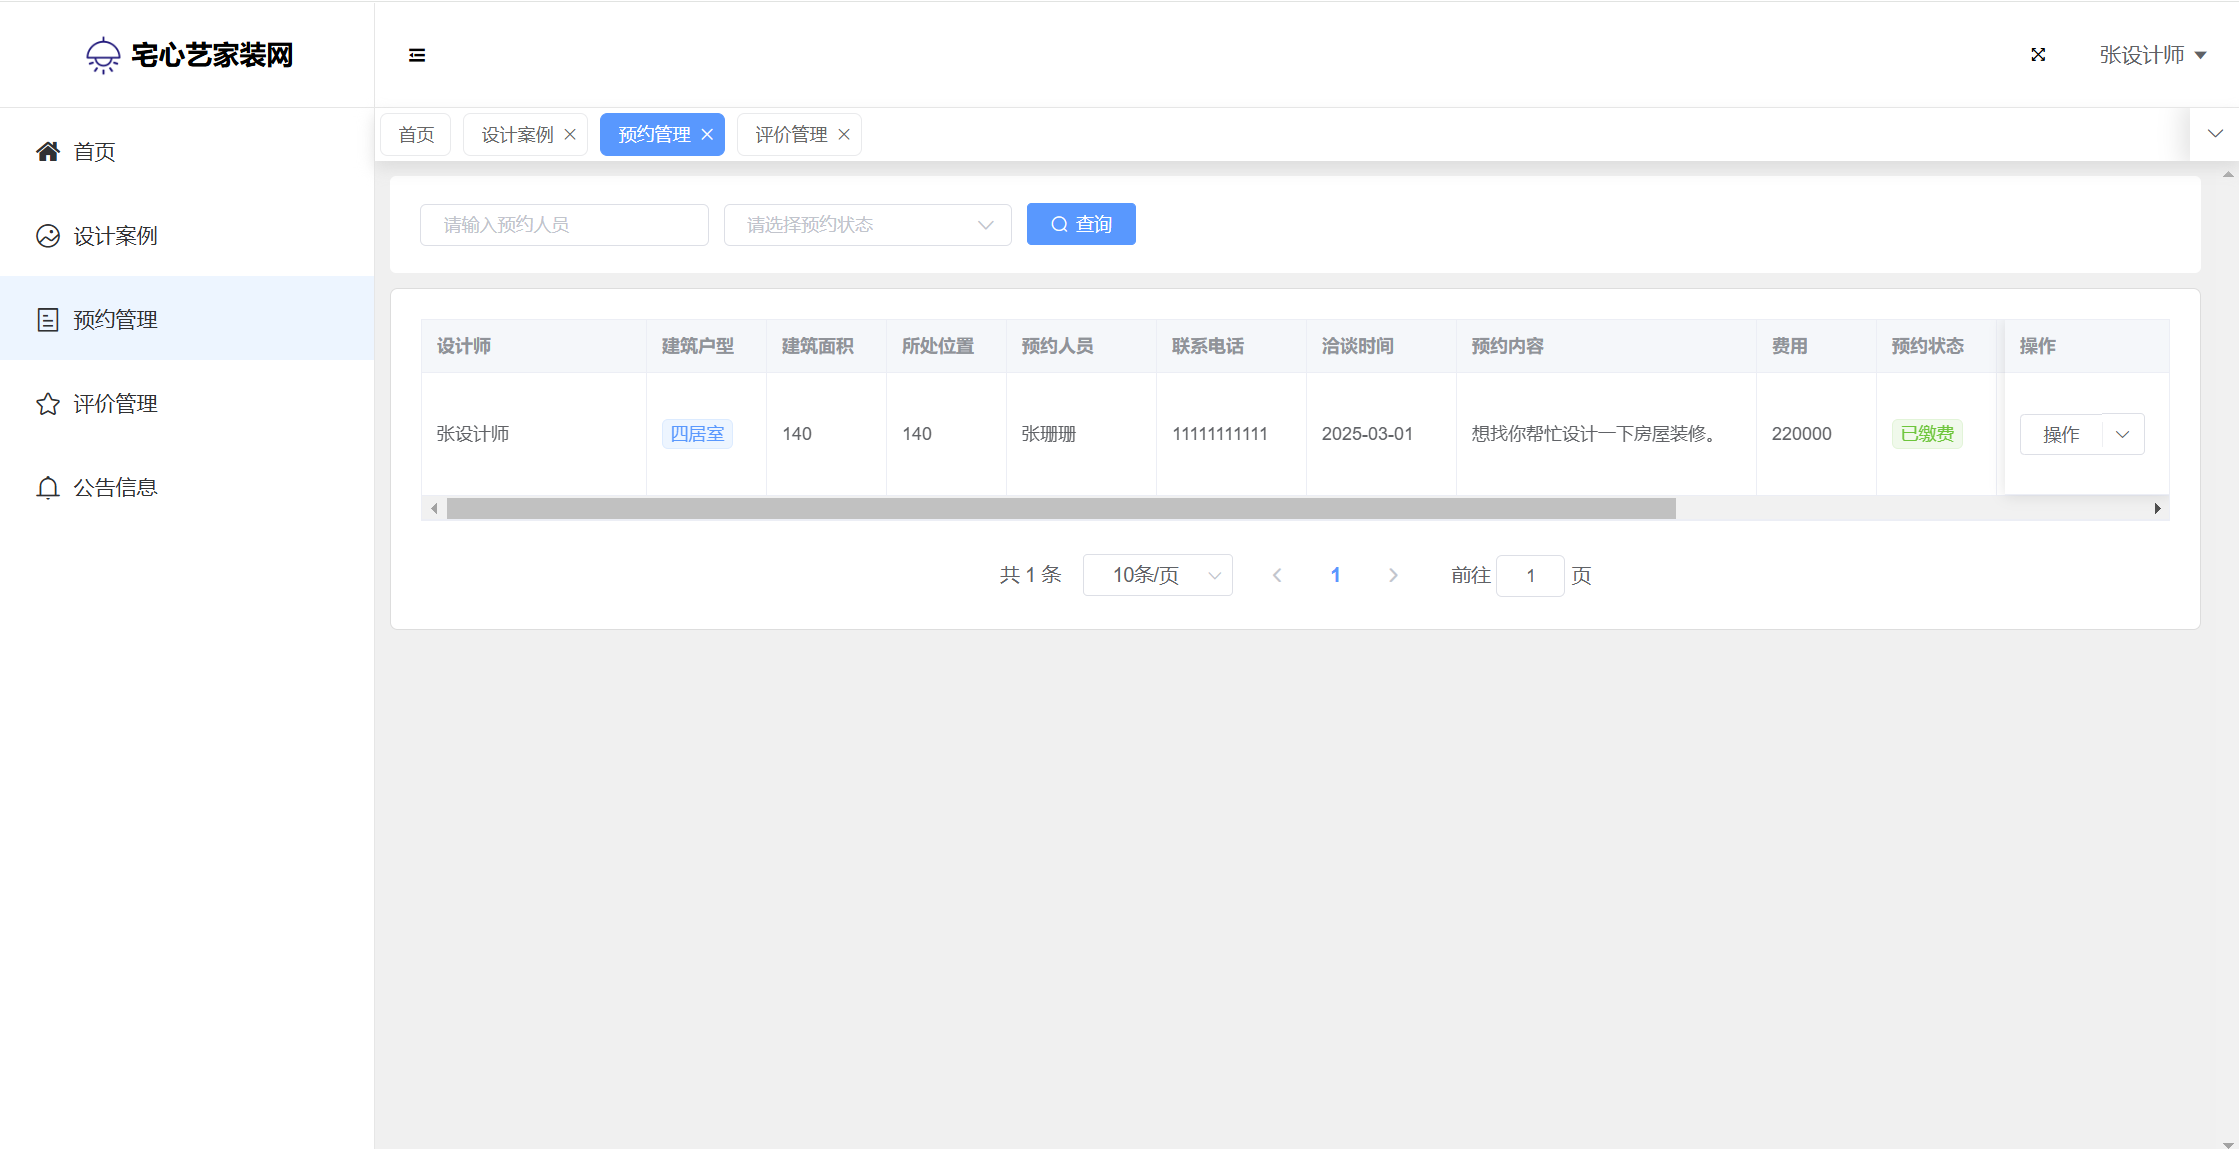Click the fullscreen toggle icon
2239x1149 pixels.
point(2038,55)
